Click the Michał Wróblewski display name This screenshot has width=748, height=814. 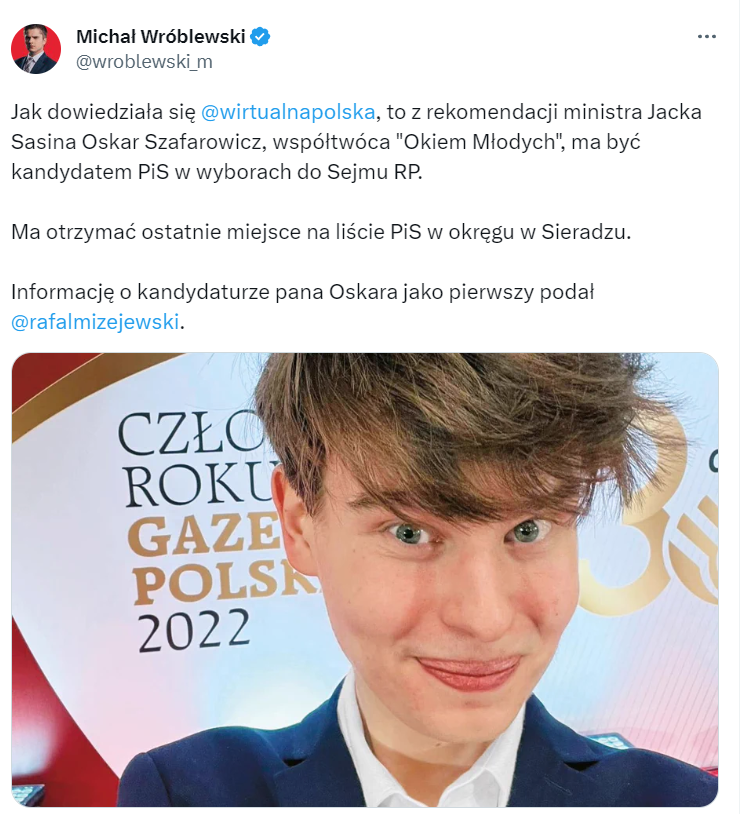[x=160, y=37]
